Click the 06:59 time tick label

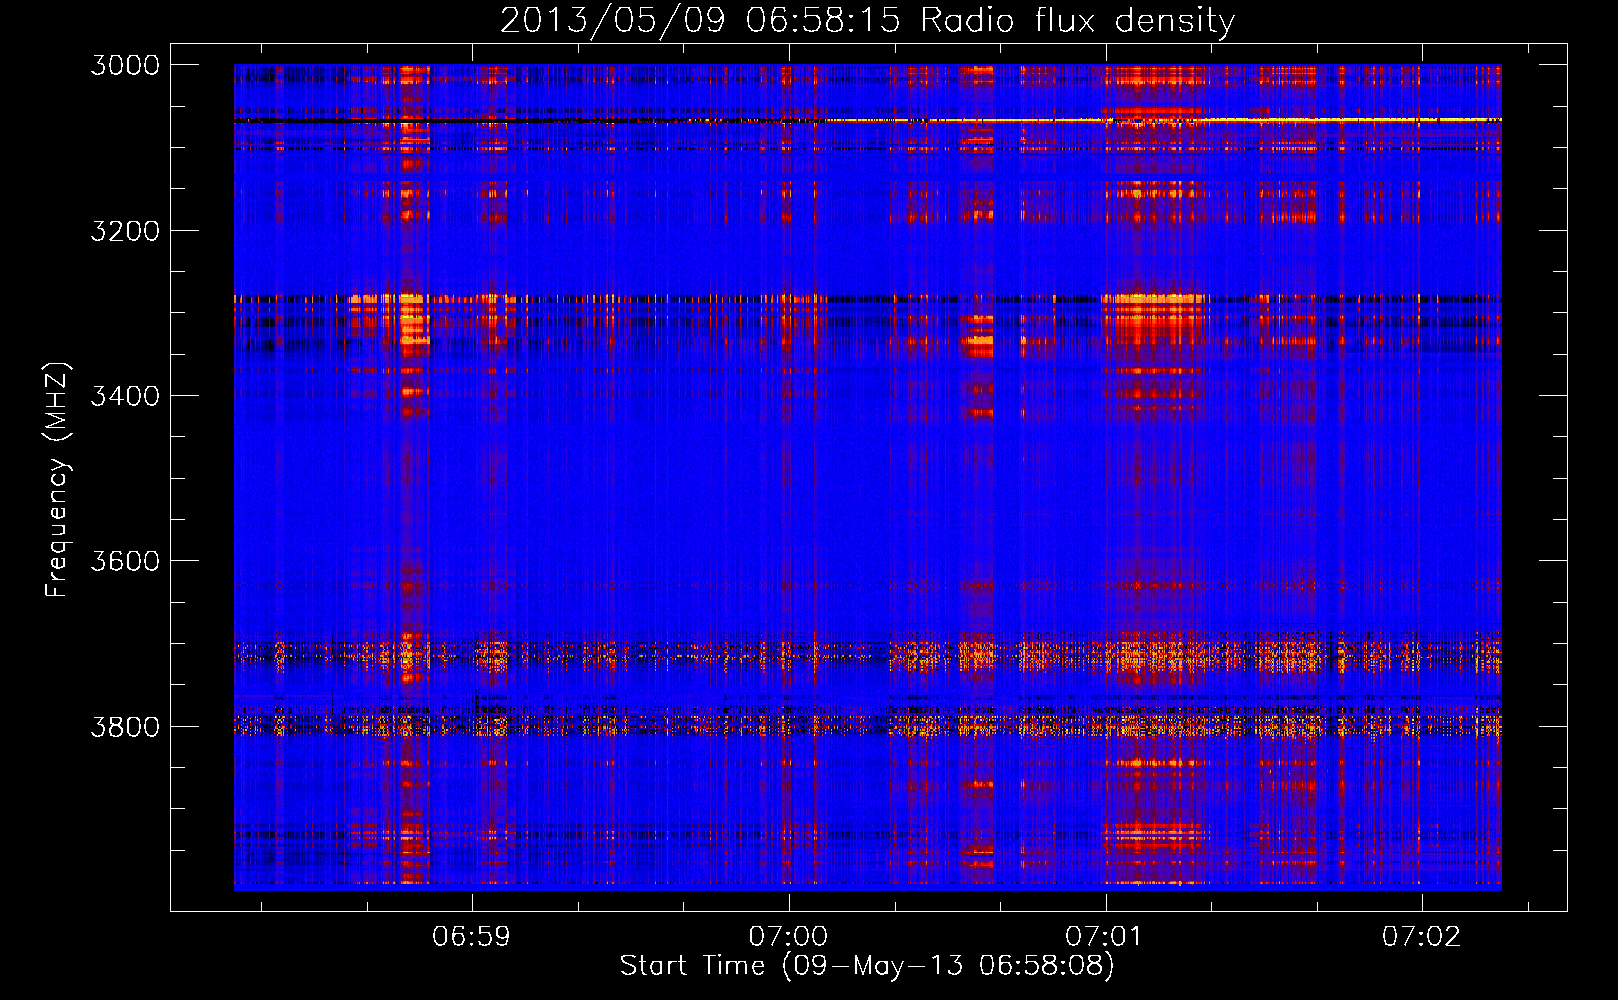pos(472,936)
